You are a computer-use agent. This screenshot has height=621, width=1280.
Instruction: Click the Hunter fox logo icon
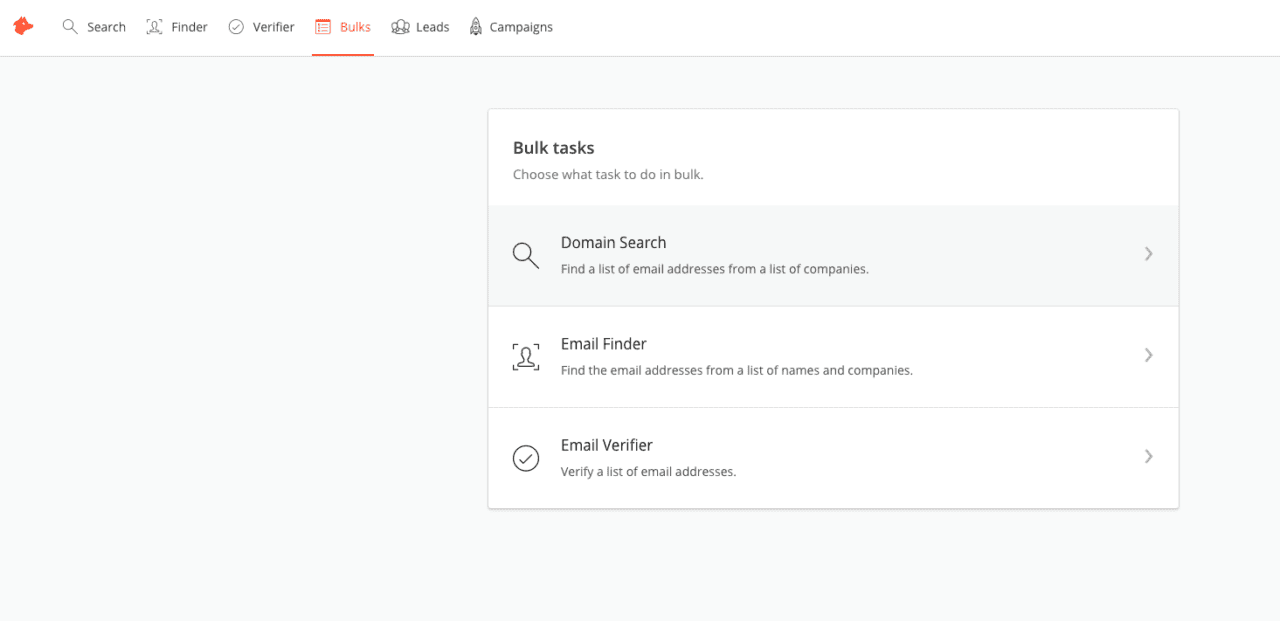point(23,26)
